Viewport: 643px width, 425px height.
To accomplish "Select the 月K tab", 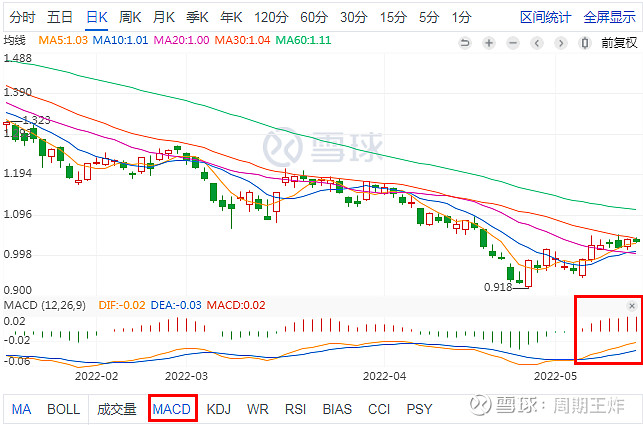I will pos(164,17).
